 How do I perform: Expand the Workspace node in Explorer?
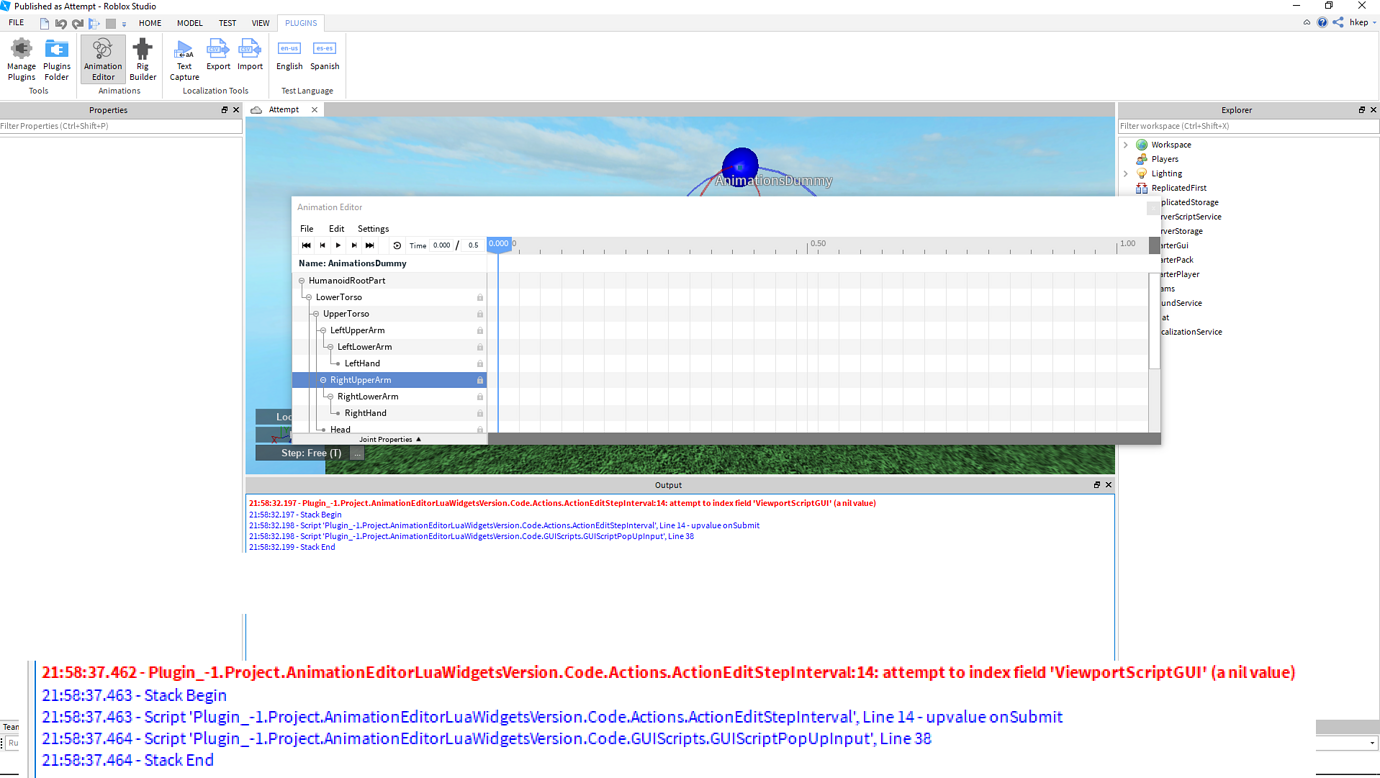pyautogui.click(x=1126, y=145)
